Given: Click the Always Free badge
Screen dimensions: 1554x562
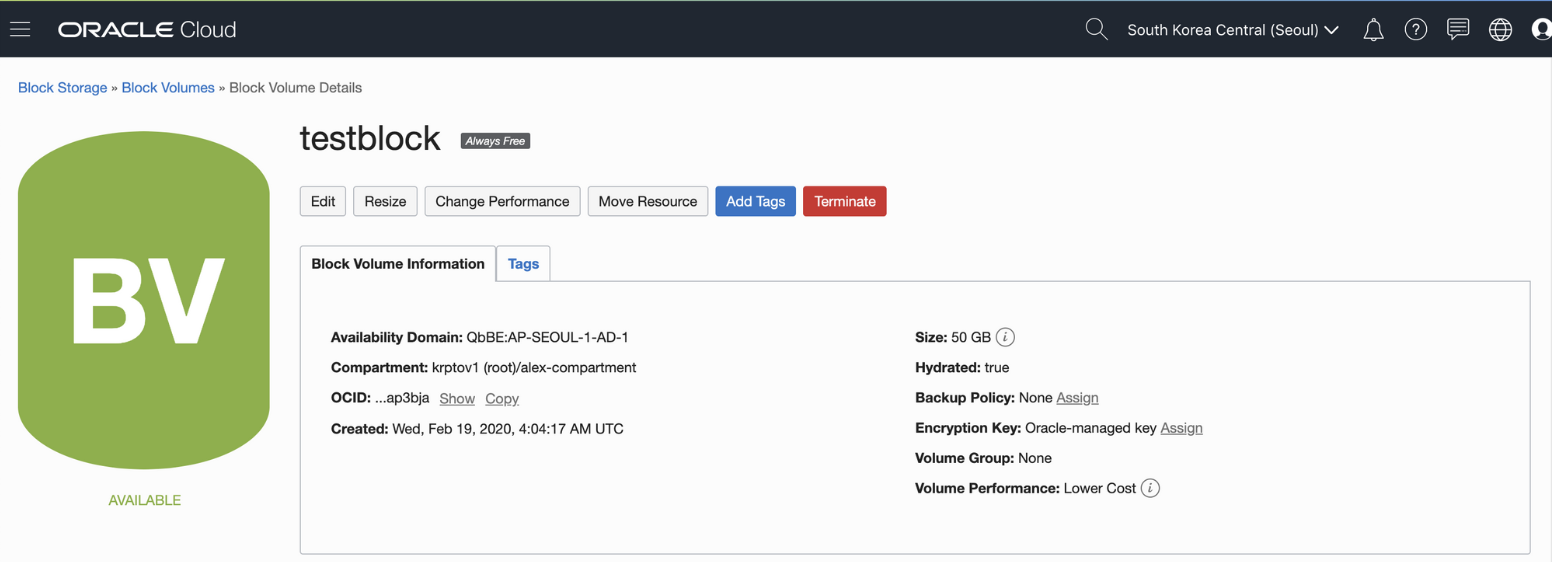Looking at the screenshot, I should 495,141.
